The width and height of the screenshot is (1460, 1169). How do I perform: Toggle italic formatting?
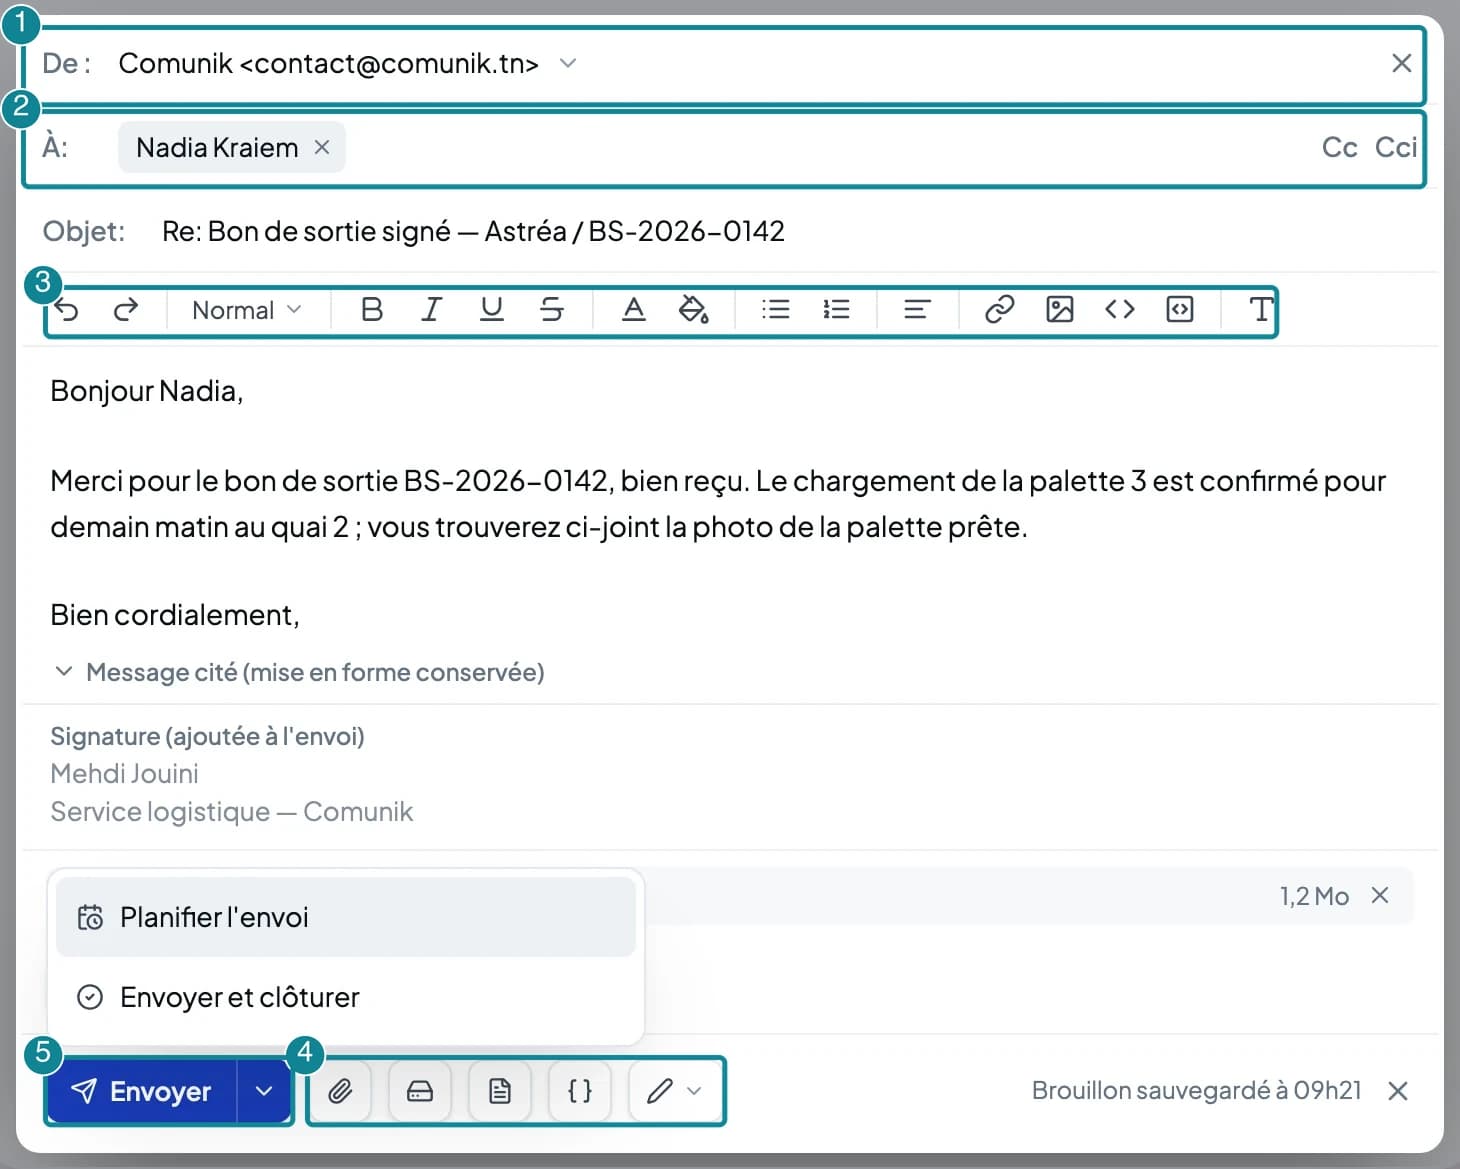tap(431, 310)
